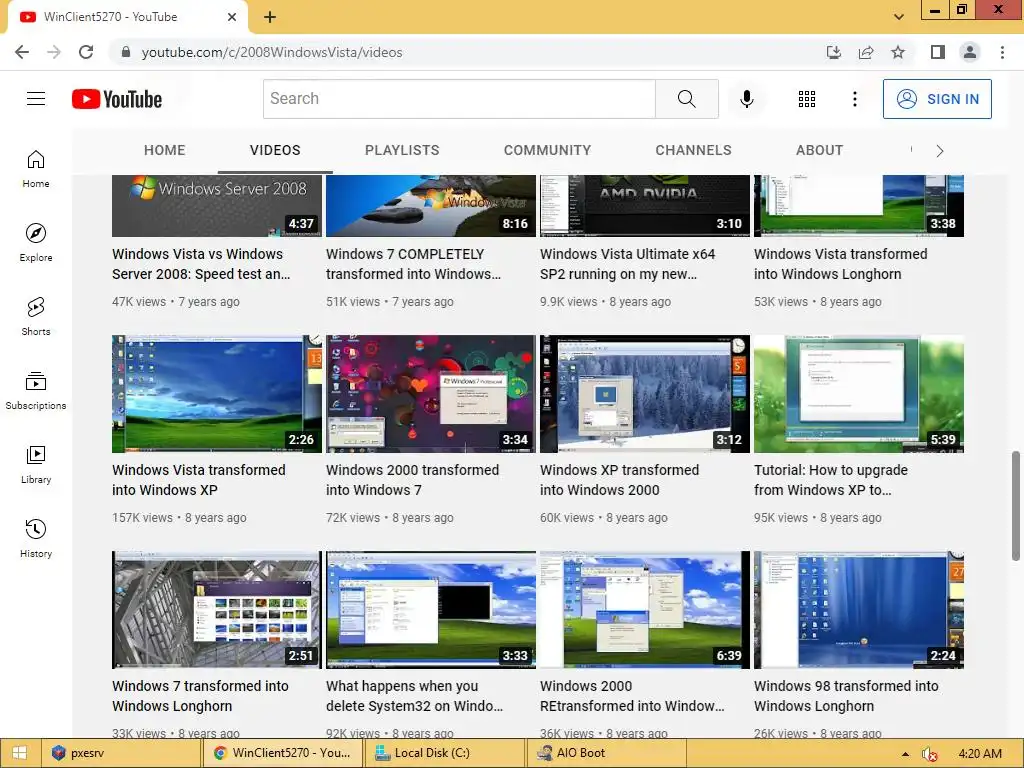Toggle the browser side panel icon

[x=938, y=52]
